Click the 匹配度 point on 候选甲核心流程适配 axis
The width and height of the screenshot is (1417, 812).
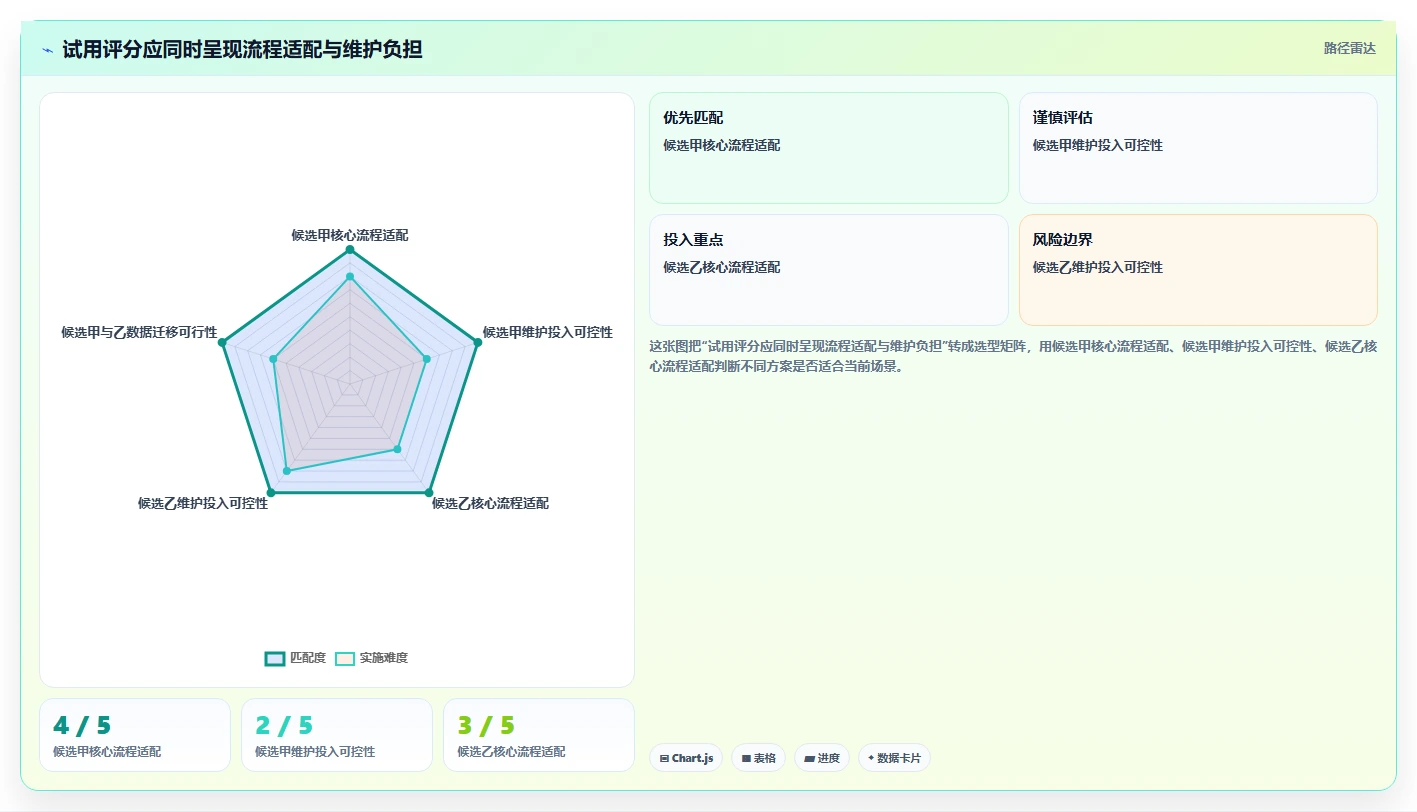[350, 248]
